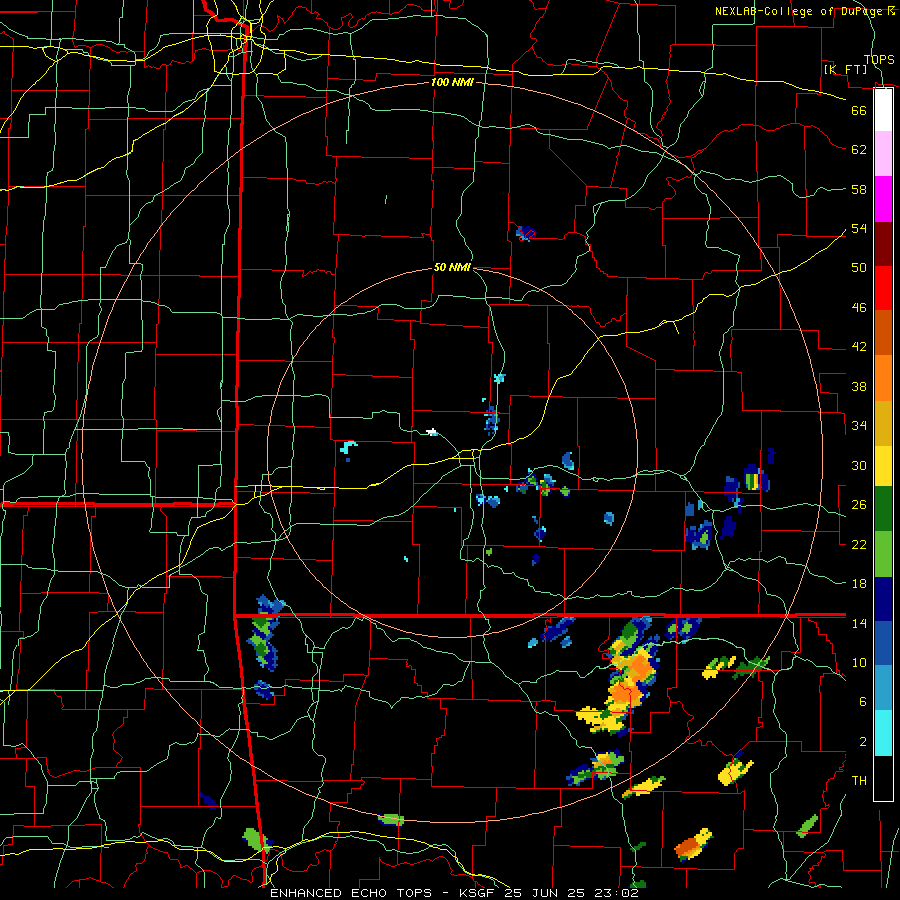Click the white swatch in the legend

(883, 110)
